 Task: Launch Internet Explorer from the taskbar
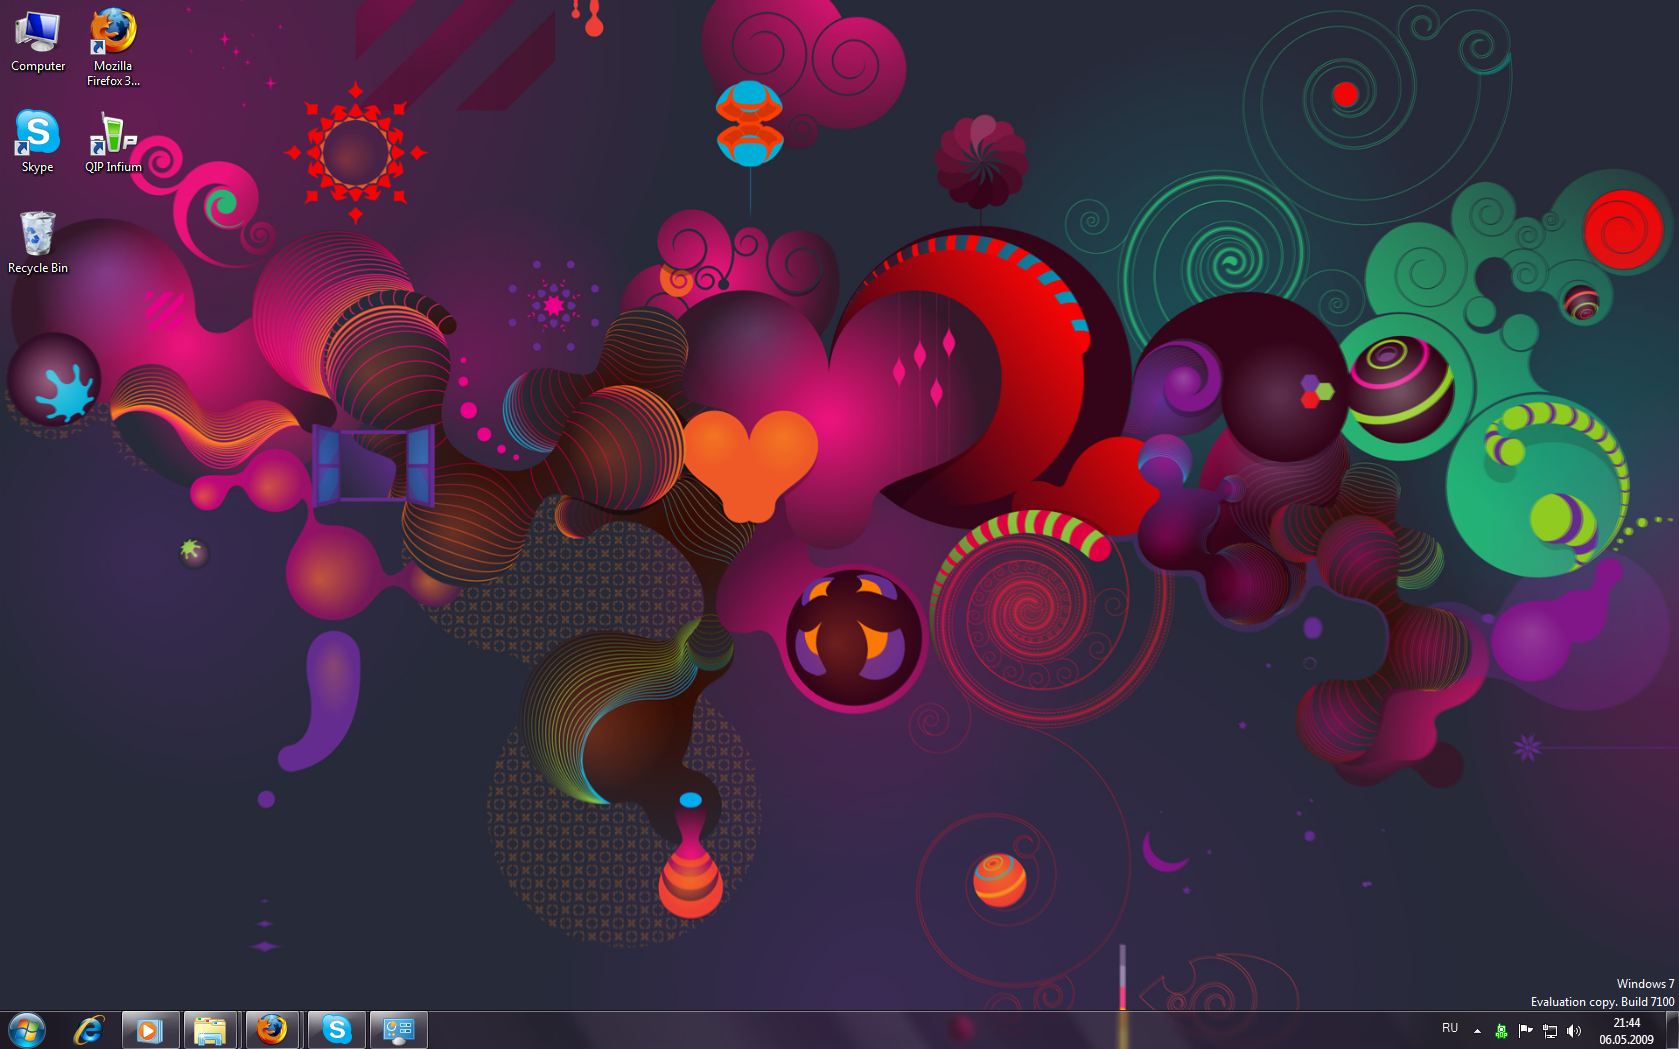(89, 1029)
